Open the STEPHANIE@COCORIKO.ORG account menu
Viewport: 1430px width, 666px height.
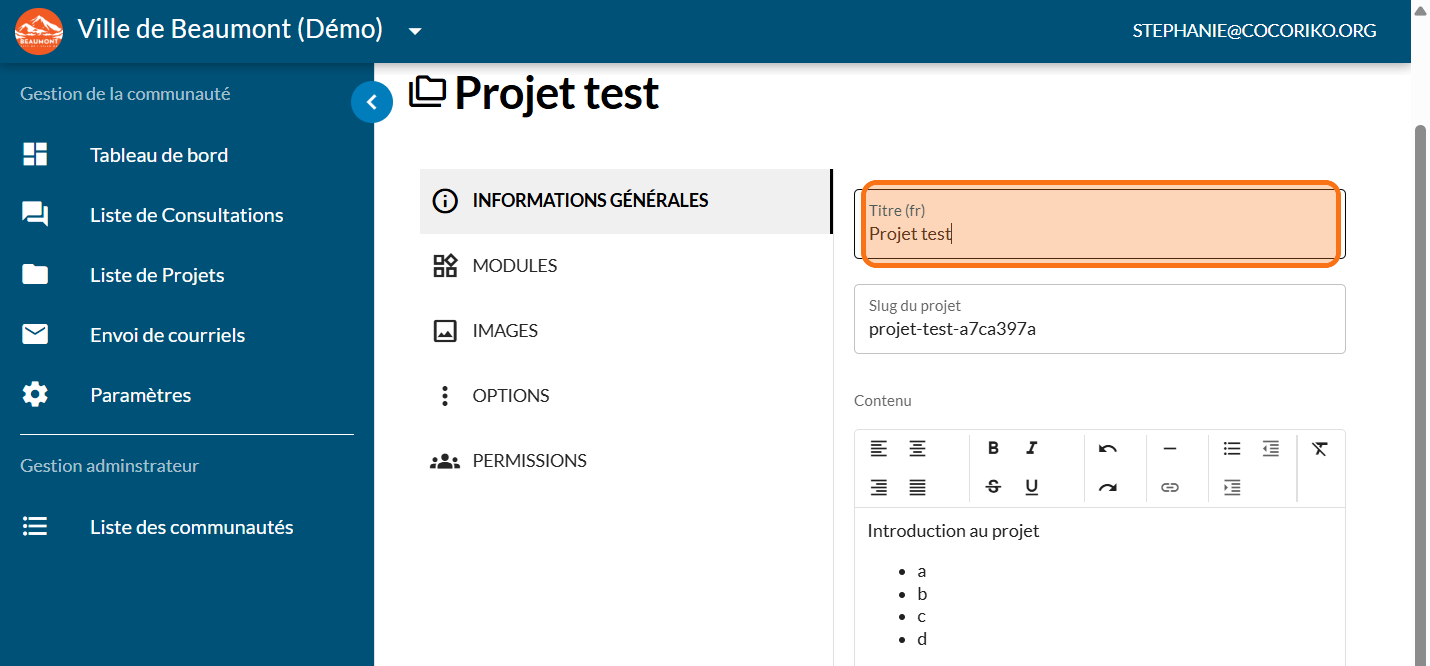[x=1254, y=31]
